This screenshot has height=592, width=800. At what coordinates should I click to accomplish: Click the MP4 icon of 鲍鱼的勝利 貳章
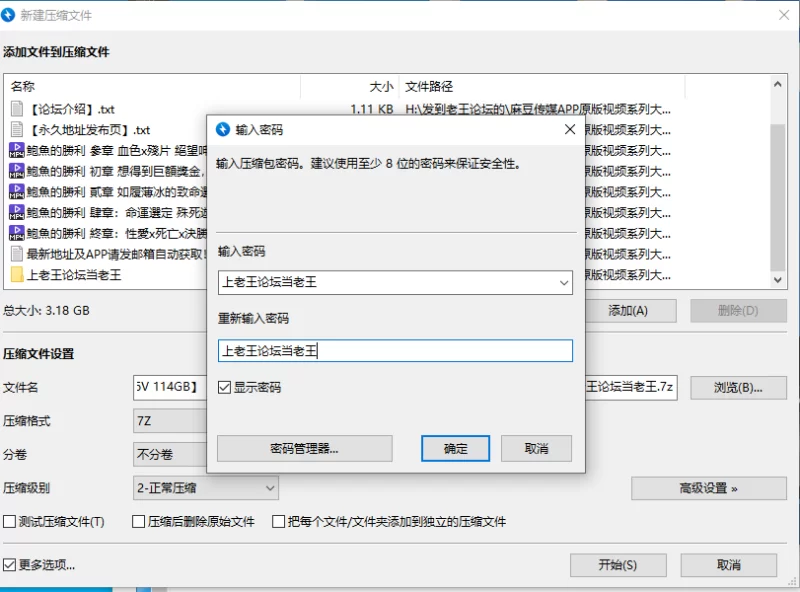pyautogui.click(x=16, y=192)
